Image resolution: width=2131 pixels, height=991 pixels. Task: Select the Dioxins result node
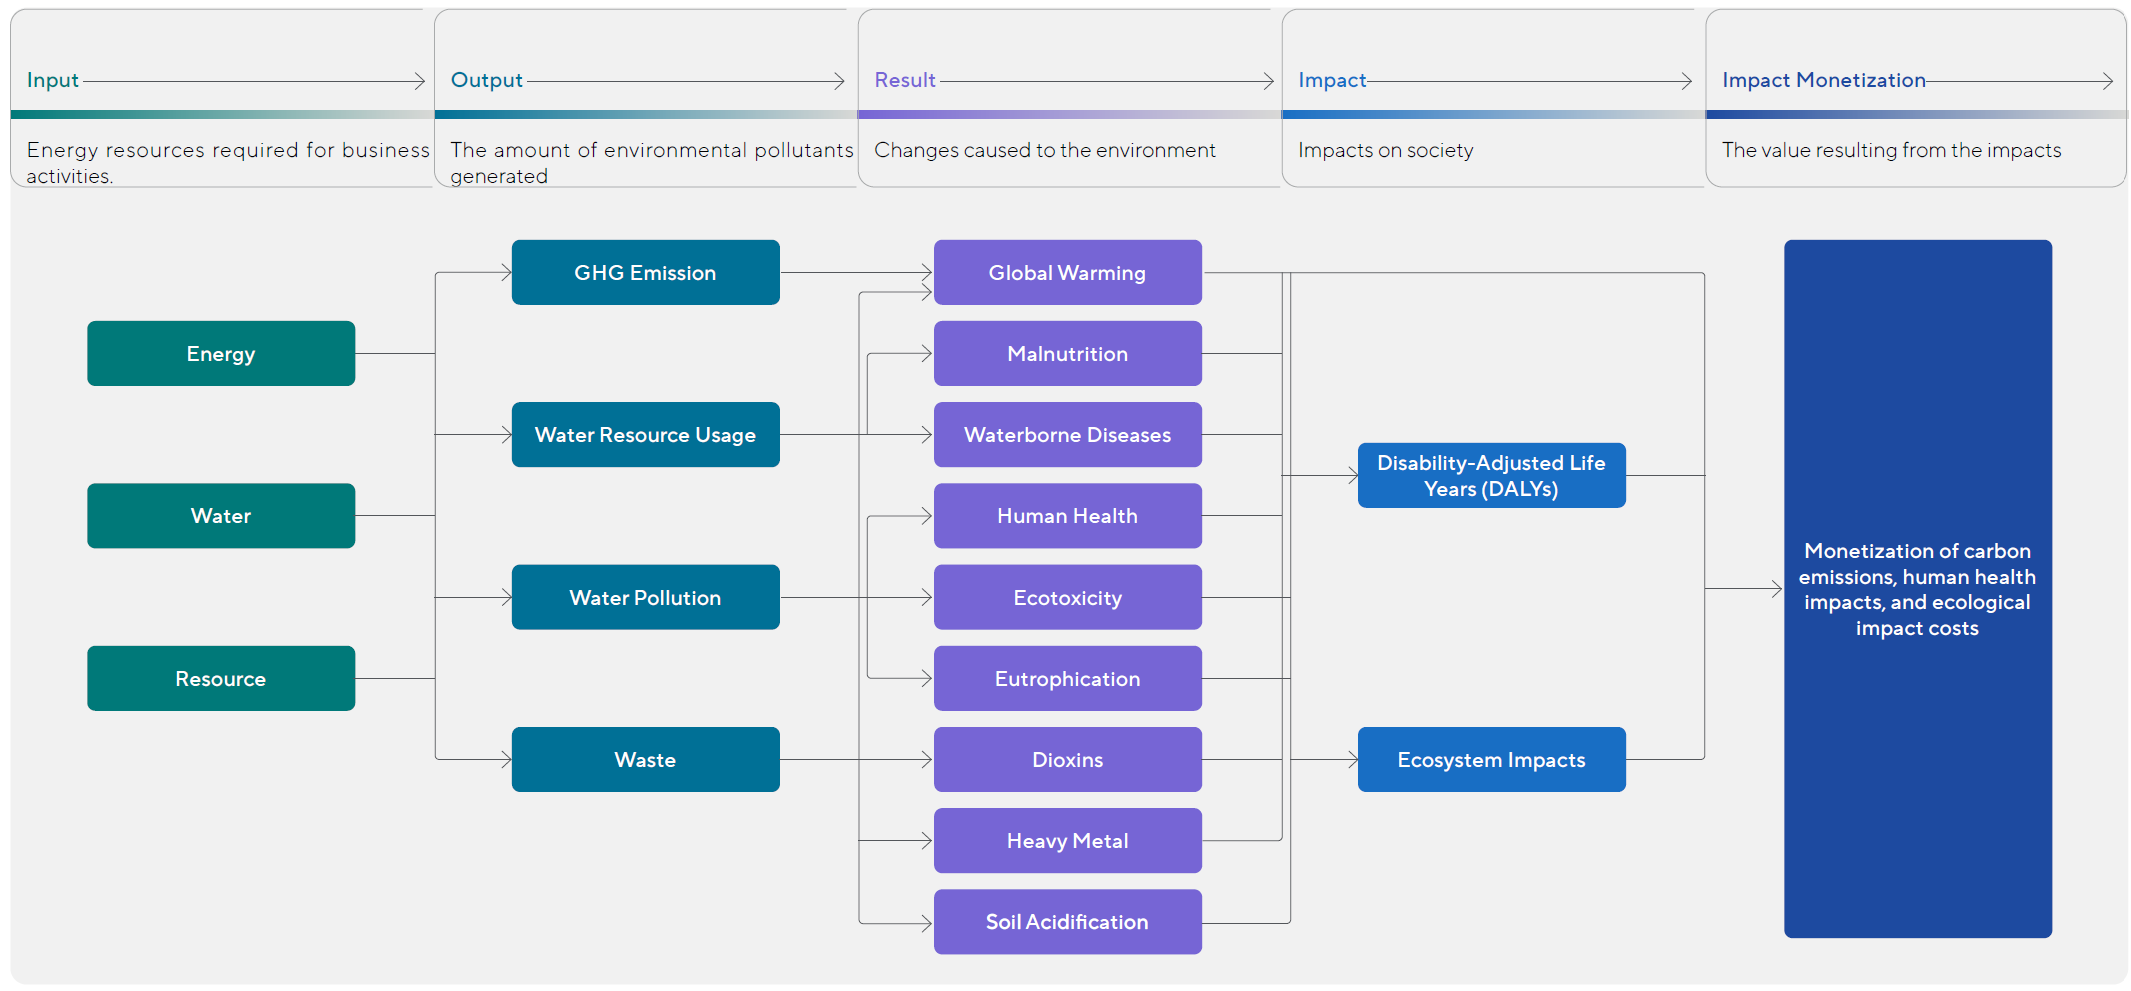pos(1067,759)
